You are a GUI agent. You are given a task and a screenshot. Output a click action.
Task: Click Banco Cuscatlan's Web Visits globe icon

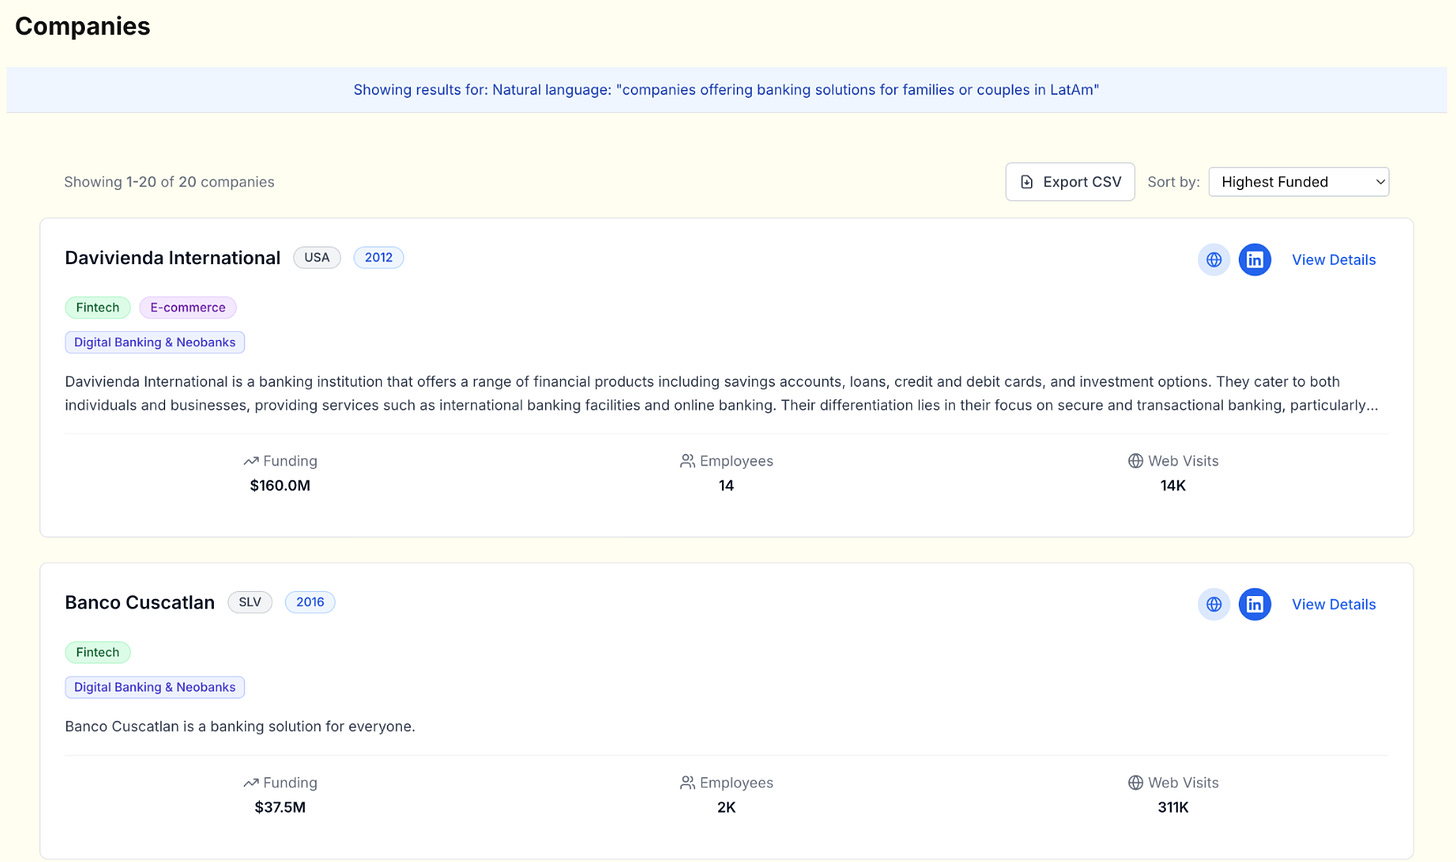click(1135, 783)
